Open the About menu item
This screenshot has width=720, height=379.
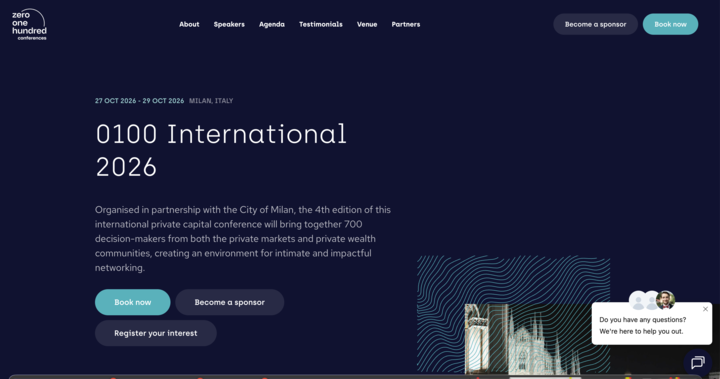[x=189, y=24]
